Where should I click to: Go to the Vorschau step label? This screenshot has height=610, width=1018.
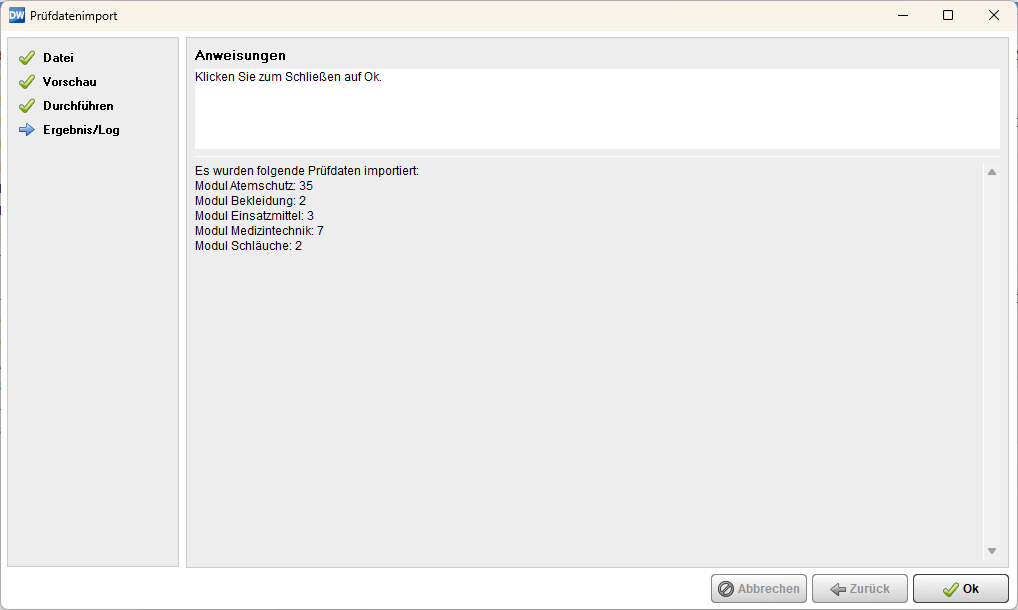(69, 82)
